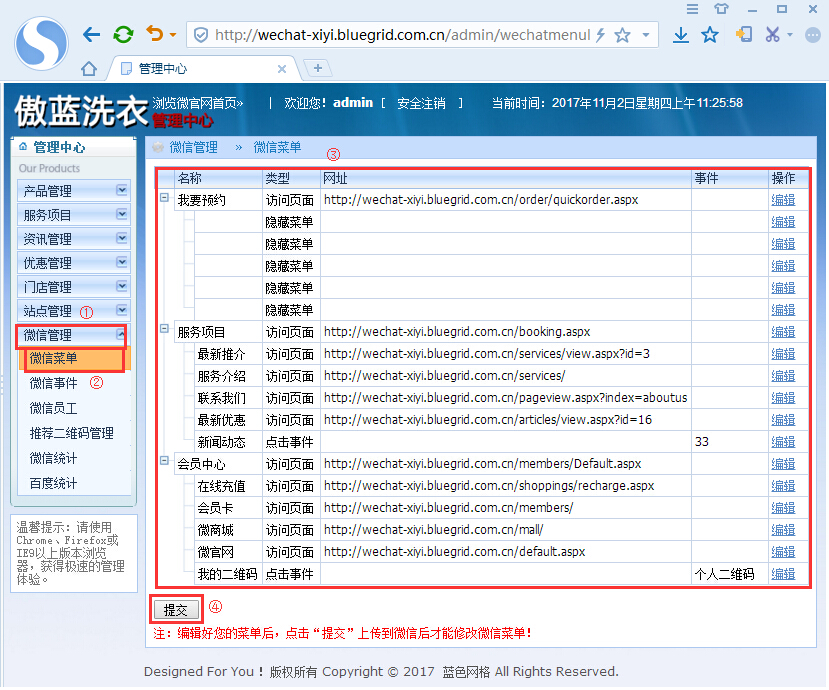
Task: Click the home icon below the toolbar
Action: [91, 70]
